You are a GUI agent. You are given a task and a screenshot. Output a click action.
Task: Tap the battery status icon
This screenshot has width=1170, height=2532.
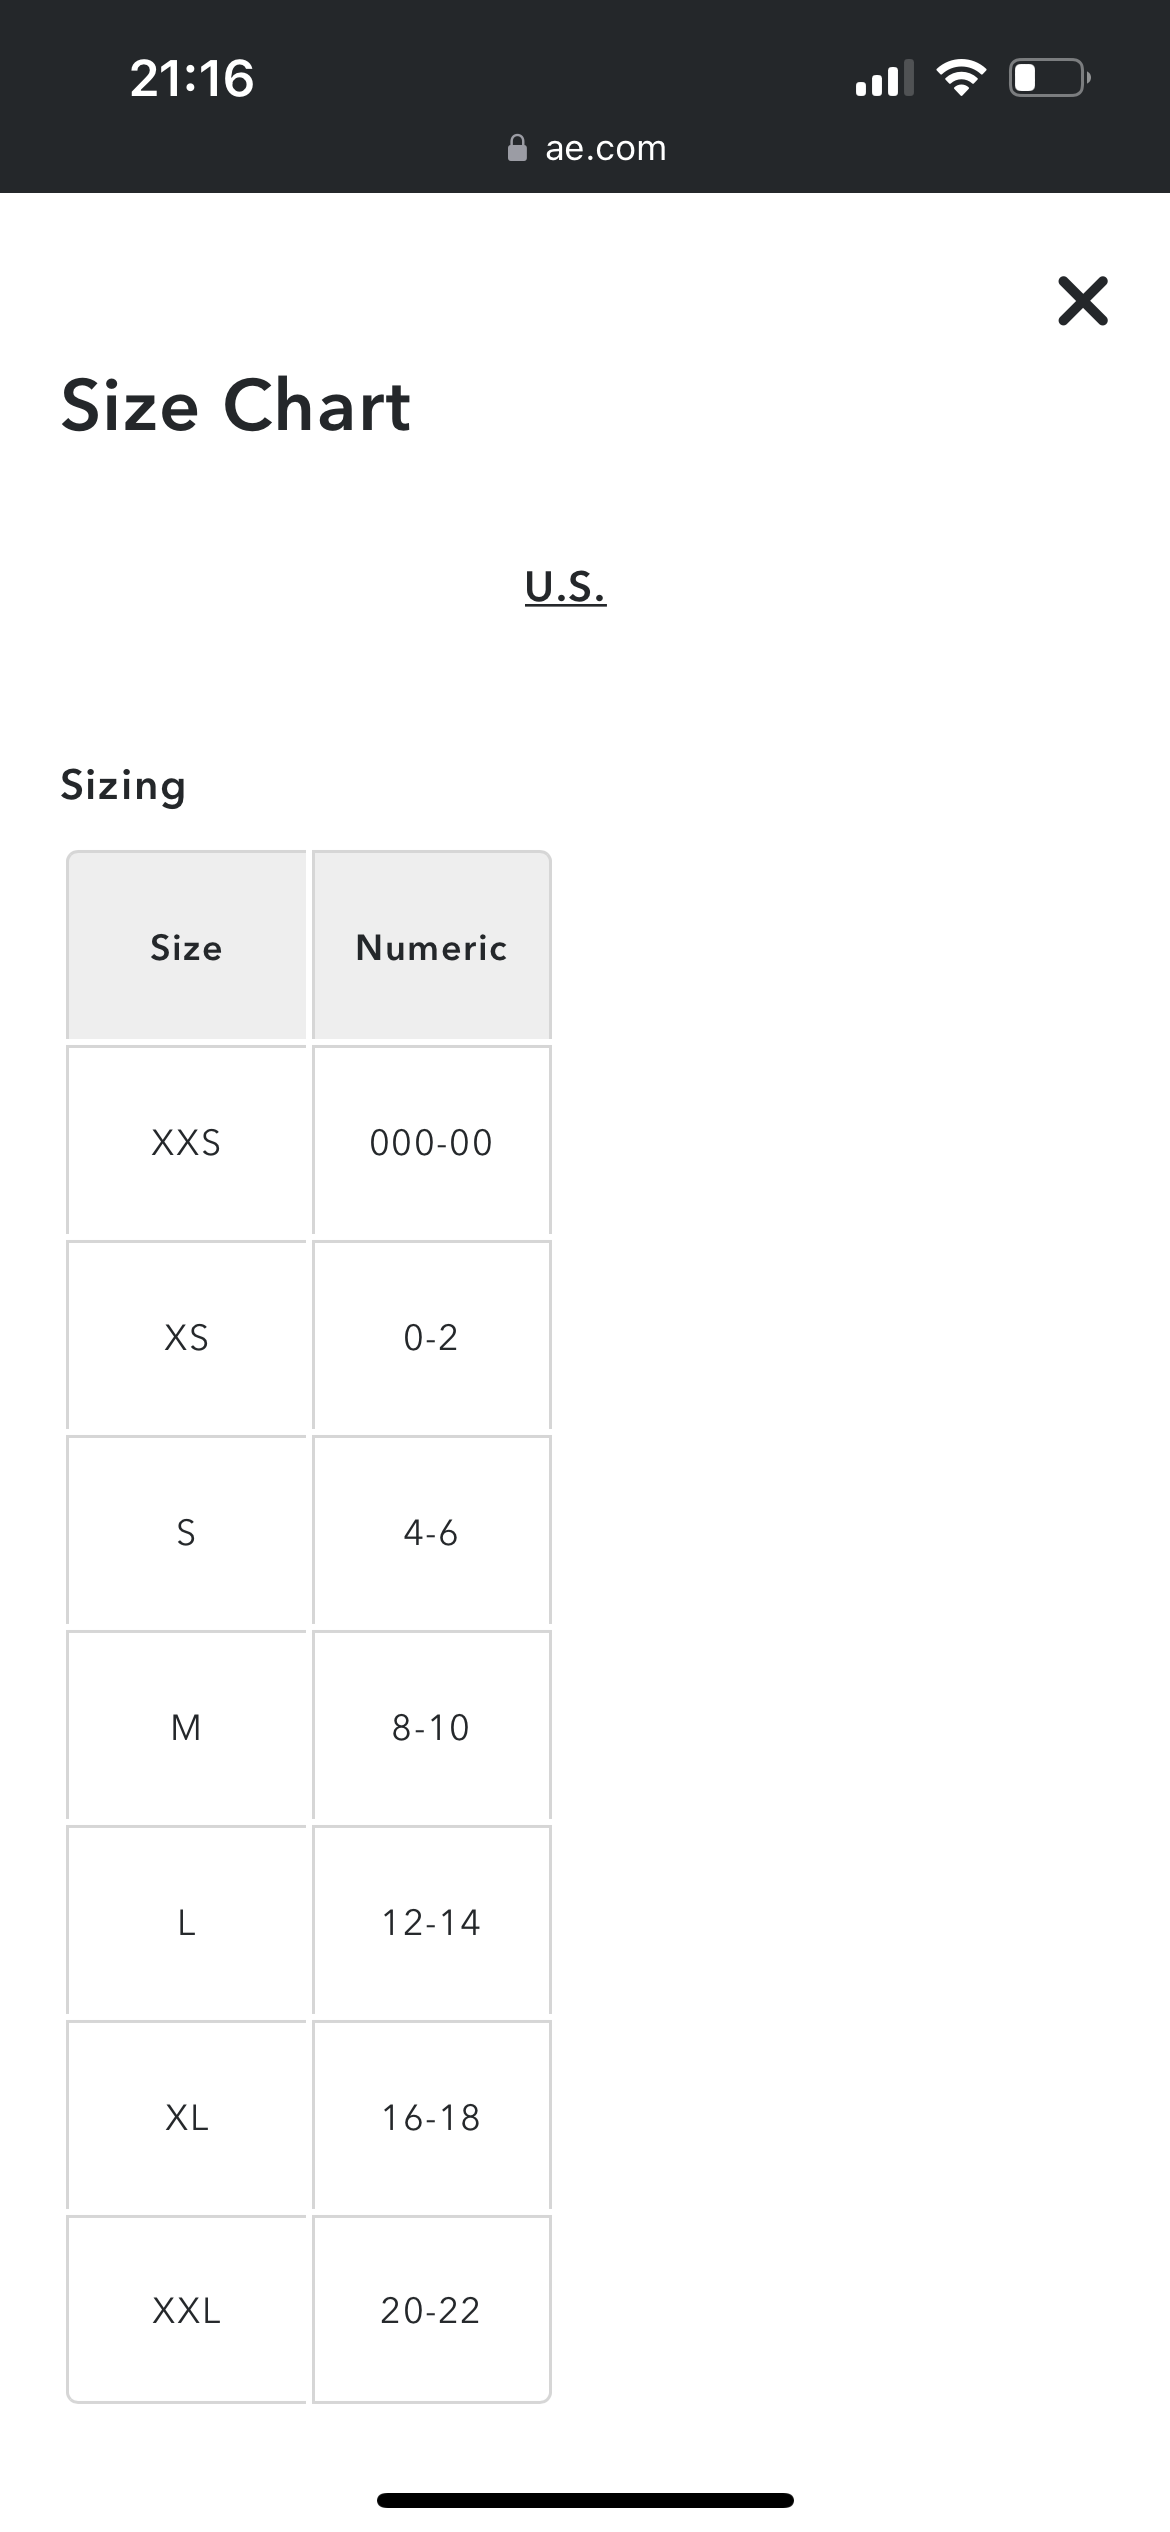tap(1049, 78)
